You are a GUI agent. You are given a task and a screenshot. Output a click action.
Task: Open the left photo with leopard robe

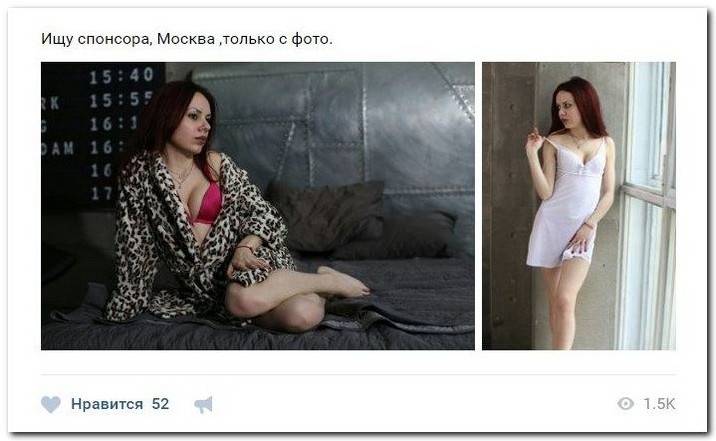pos(258,206)
